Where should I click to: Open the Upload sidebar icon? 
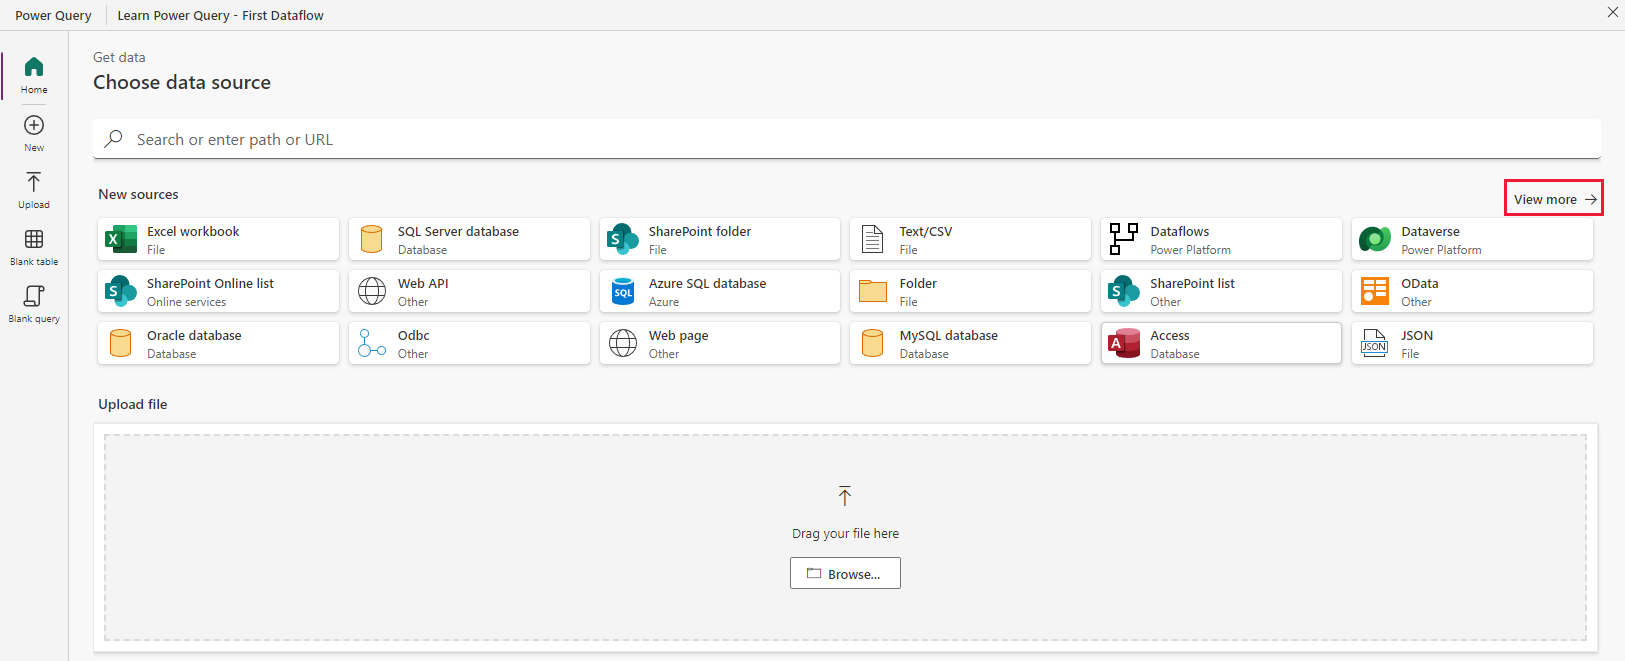(x=34, y=182)
